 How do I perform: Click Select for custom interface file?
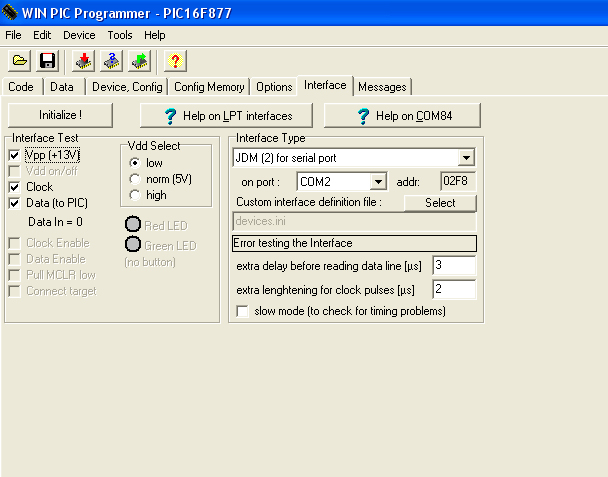pos(440,203)
